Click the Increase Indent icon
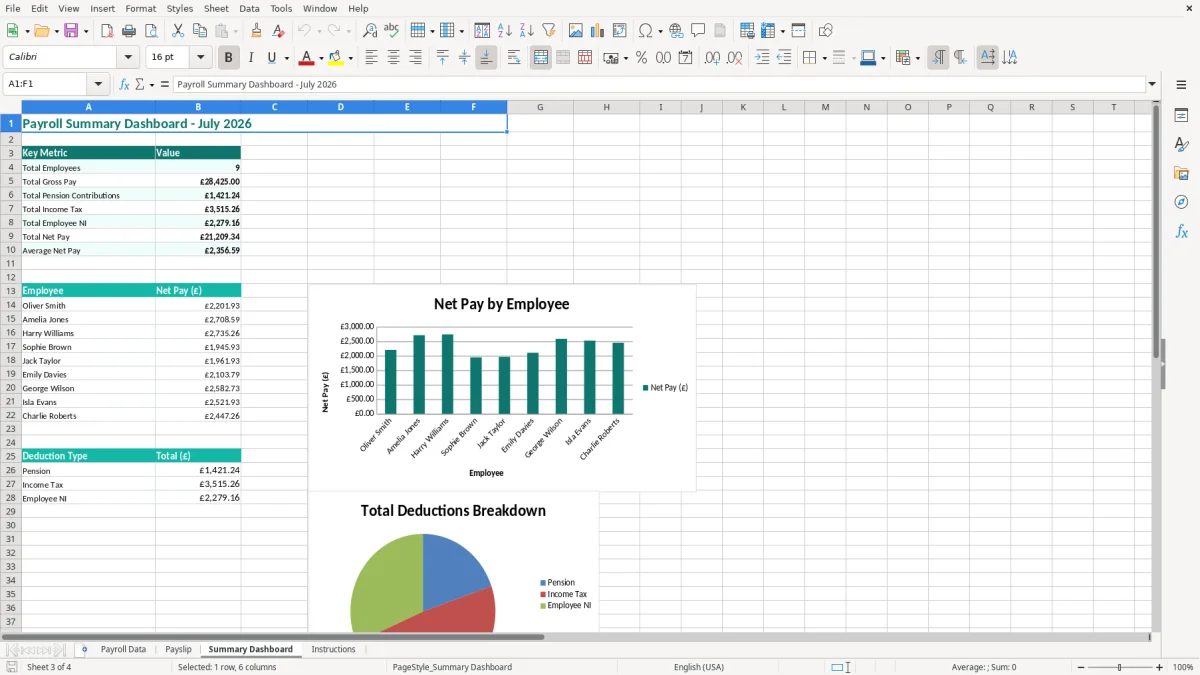The image size is (1200, 675). [762, 58]
